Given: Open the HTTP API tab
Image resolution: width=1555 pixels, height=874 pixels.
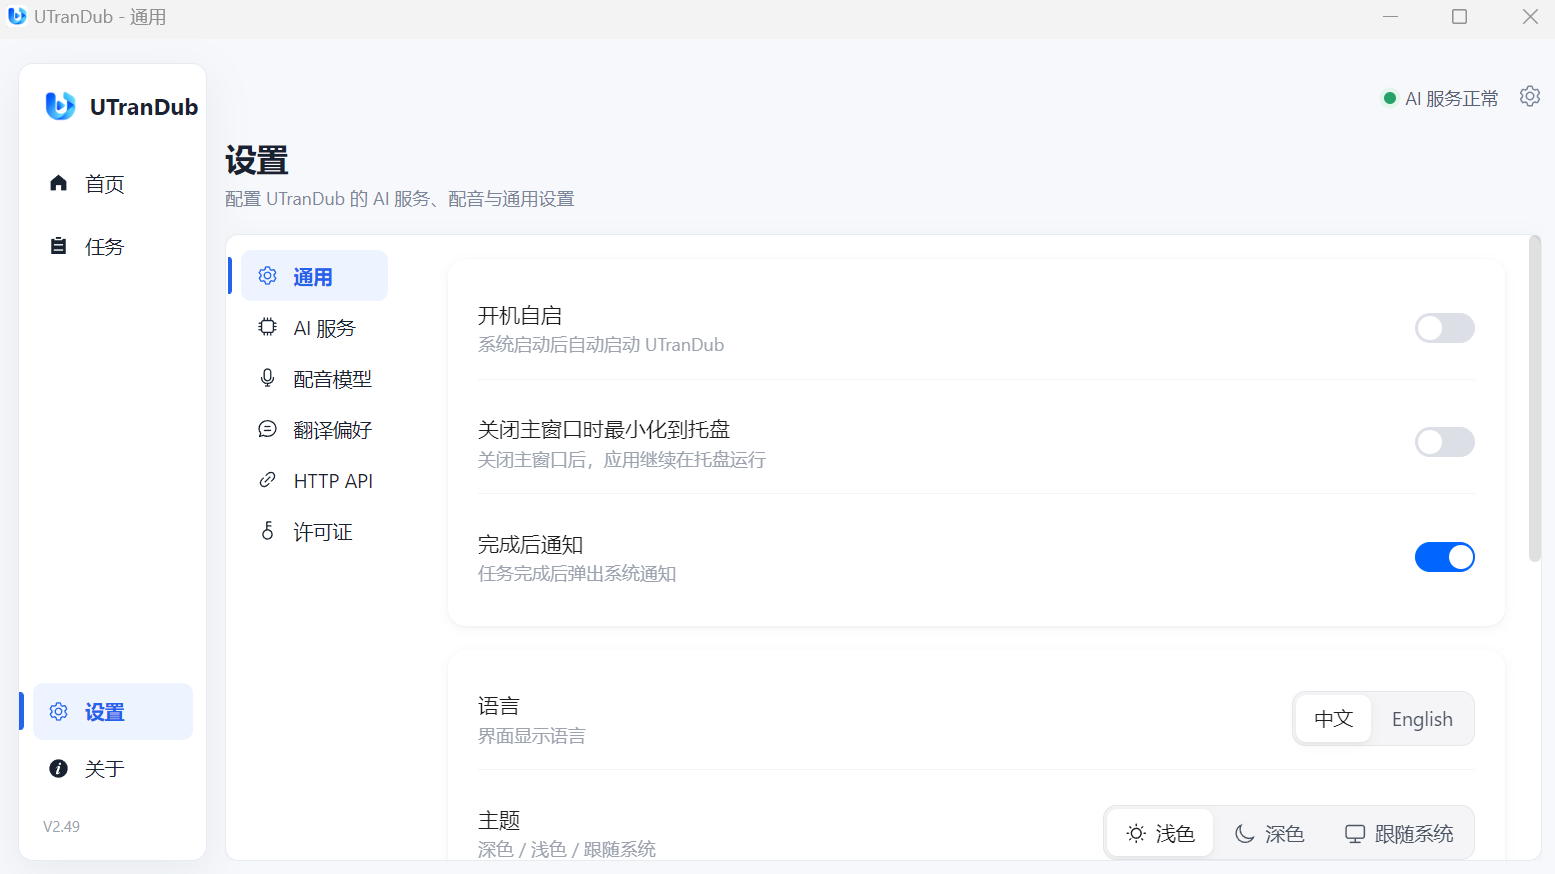Looking at the screenshot, I should coord(314,480).
